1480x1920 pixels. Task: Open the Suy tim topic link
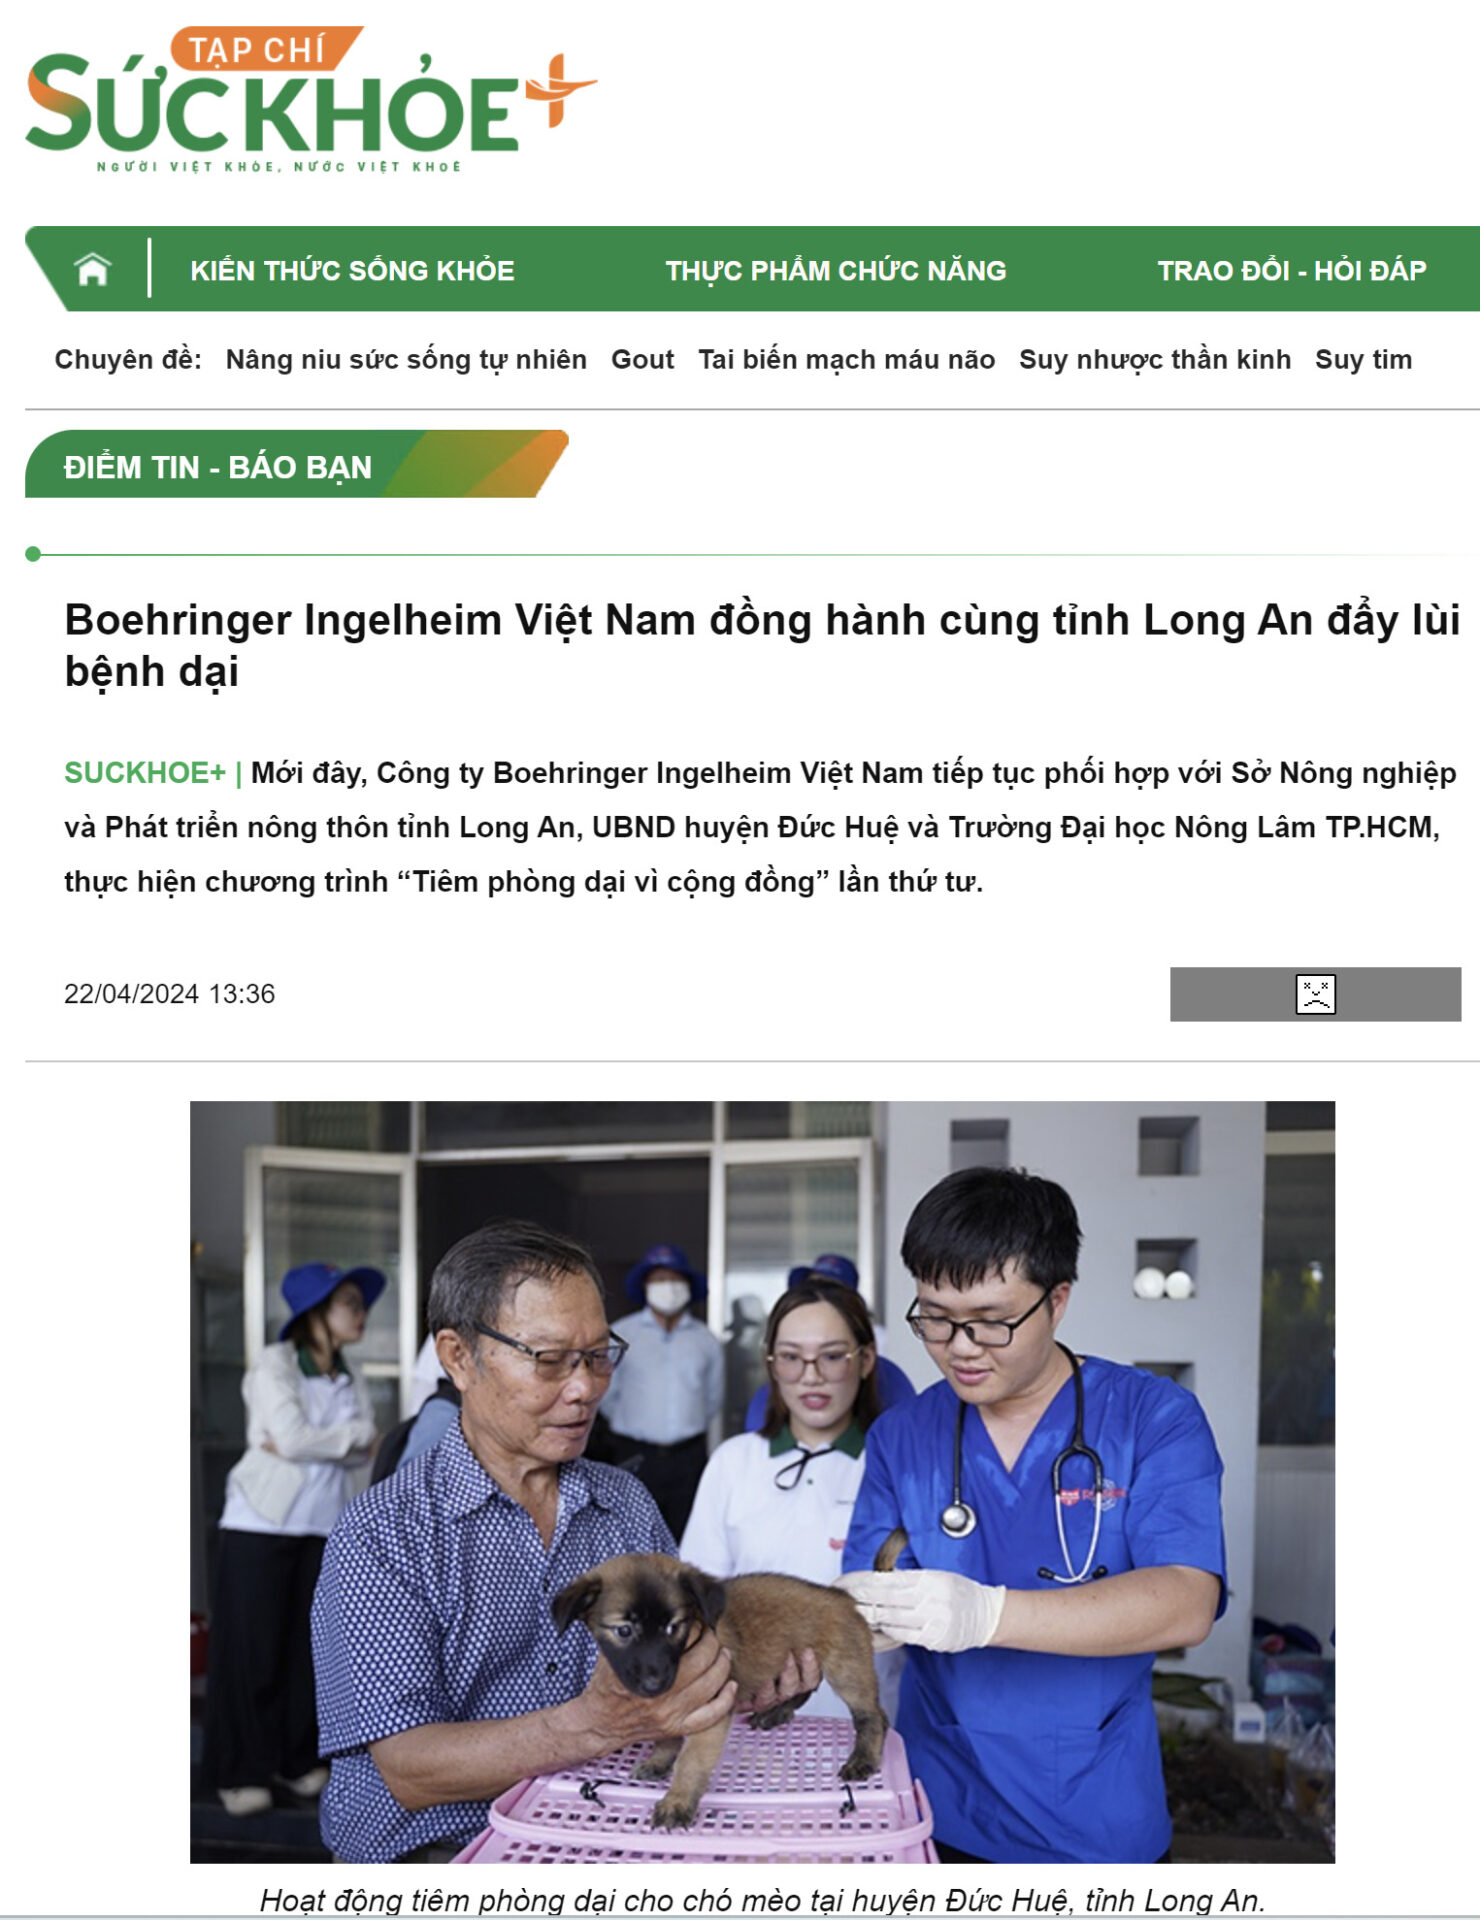[1363, 360]
